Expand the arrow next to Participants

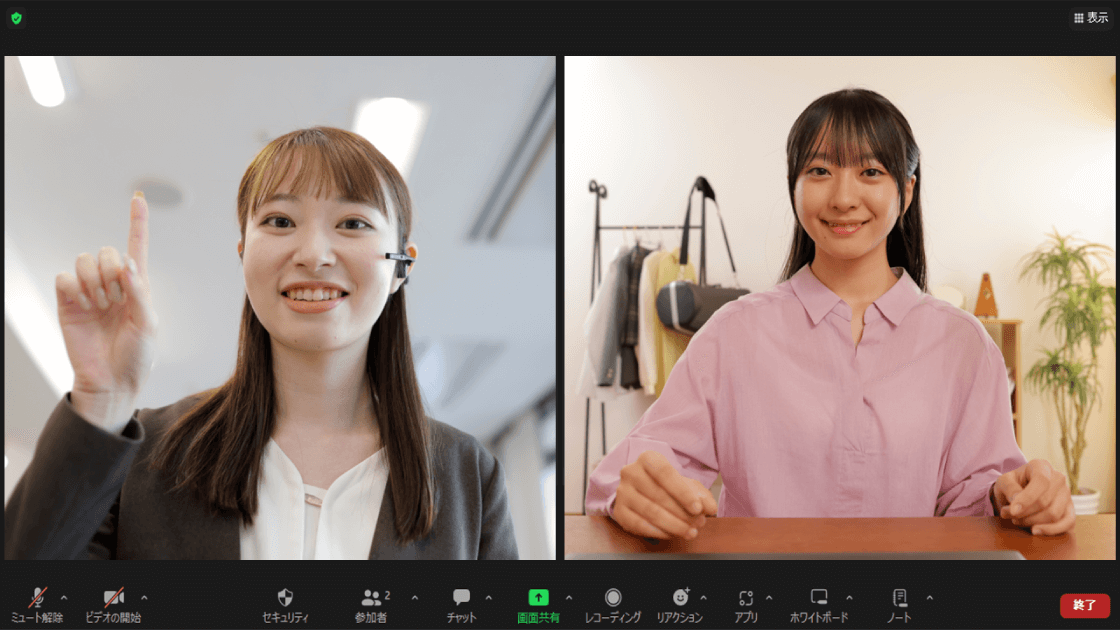pyautogui.click(x=415, y=597)
